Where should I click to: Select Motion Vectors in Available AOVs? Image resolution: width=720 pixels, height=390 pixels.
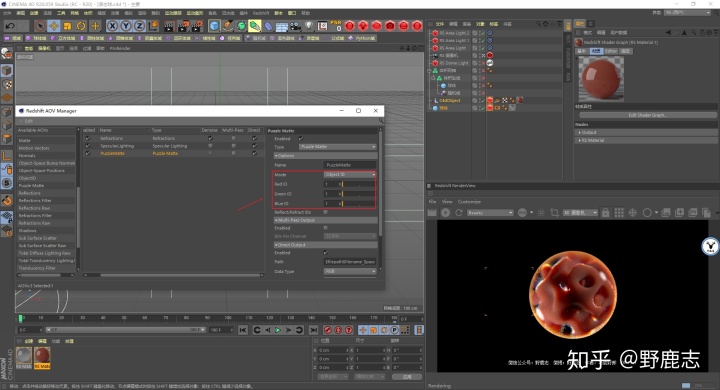tap(34, 148)
